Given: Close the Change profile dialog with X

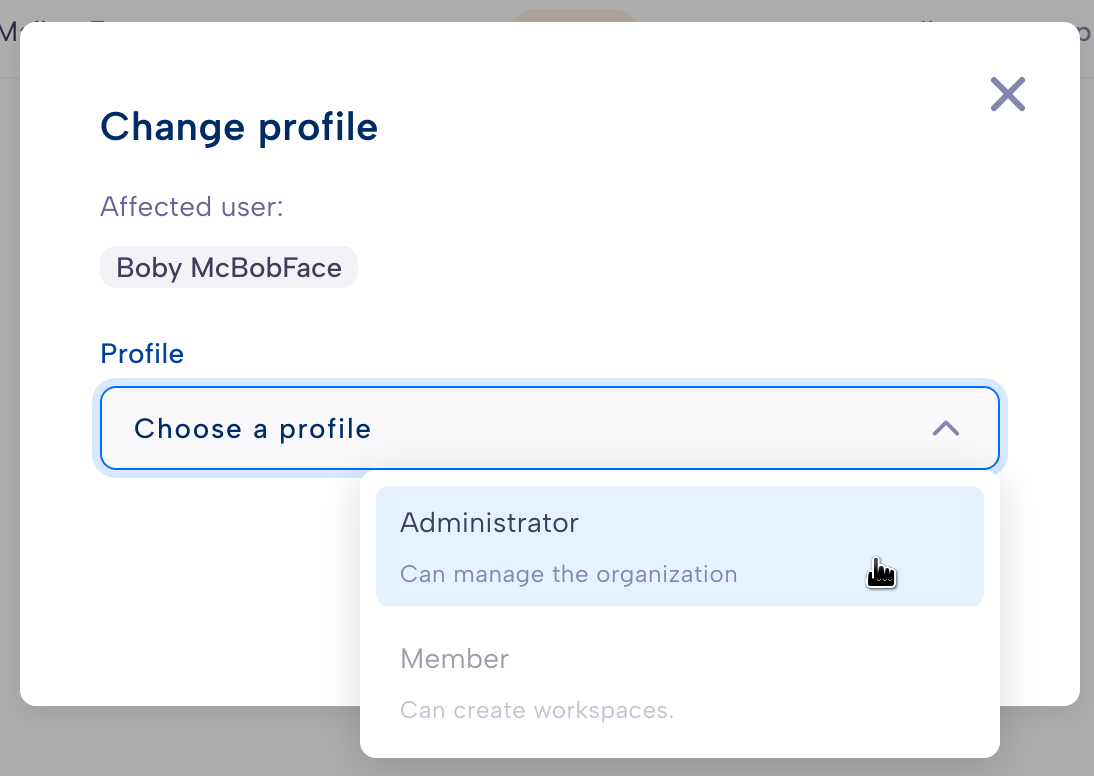Looking at the screenshot, I should point(1007,94).
